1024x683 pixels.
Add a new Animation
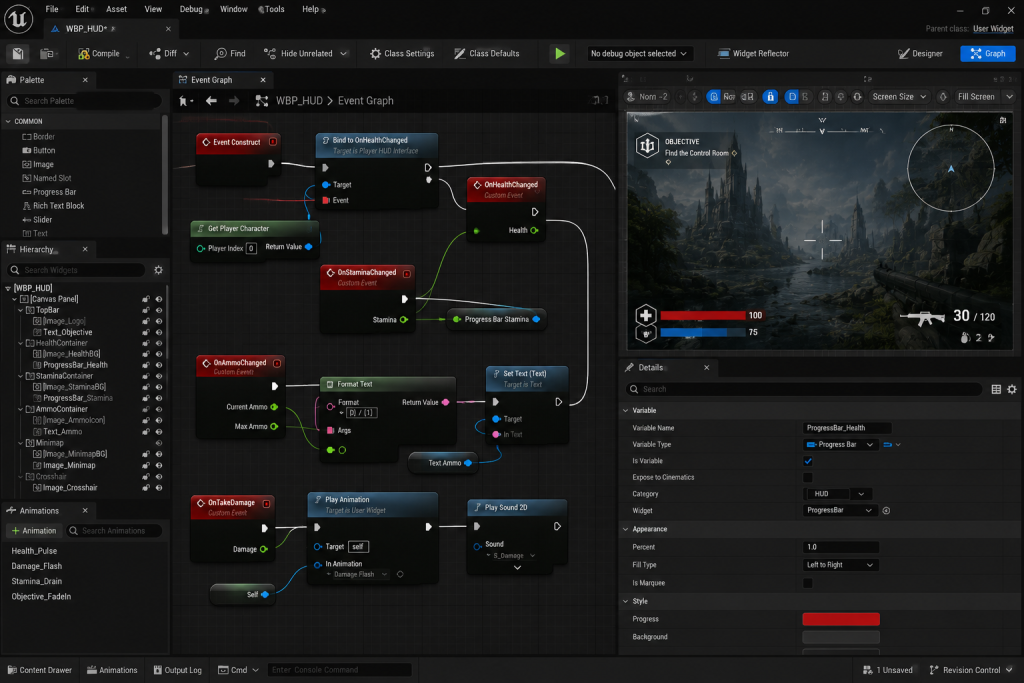click(x=35, y=531)
